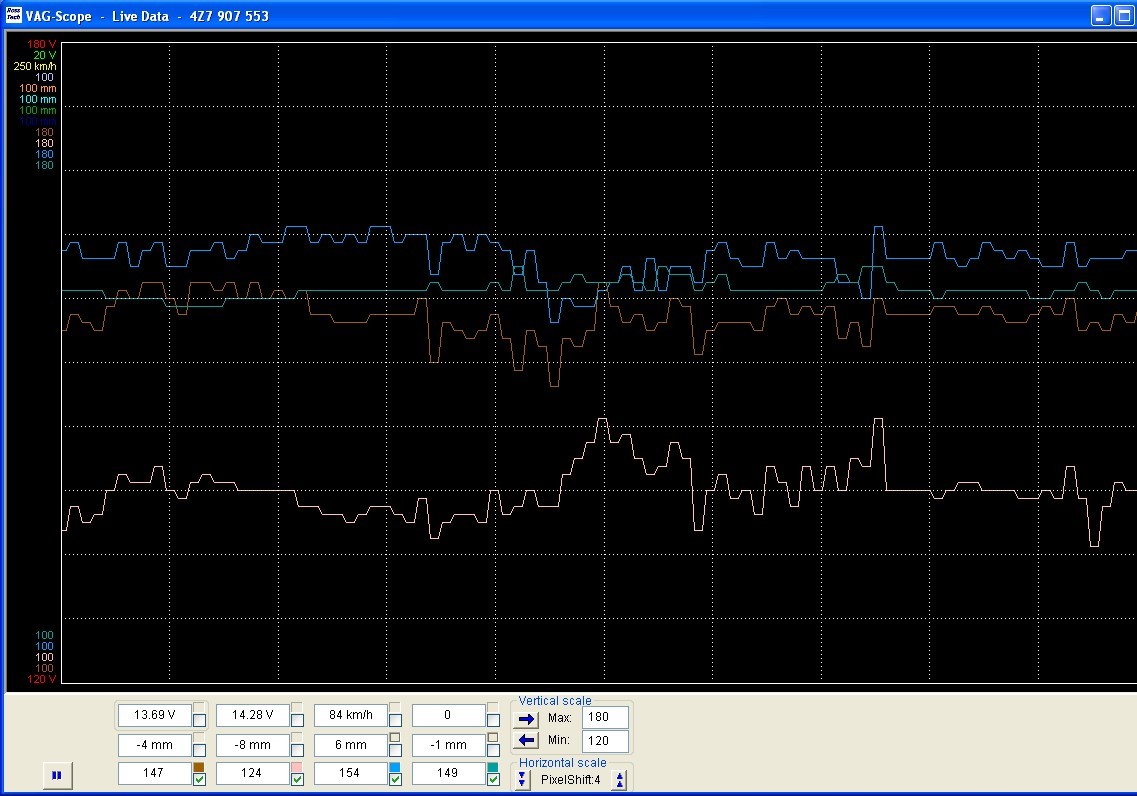Viewport: 1137px width, 796px height.
Task: Select the 14.28 V value field
Action: [x=252, y=715]
